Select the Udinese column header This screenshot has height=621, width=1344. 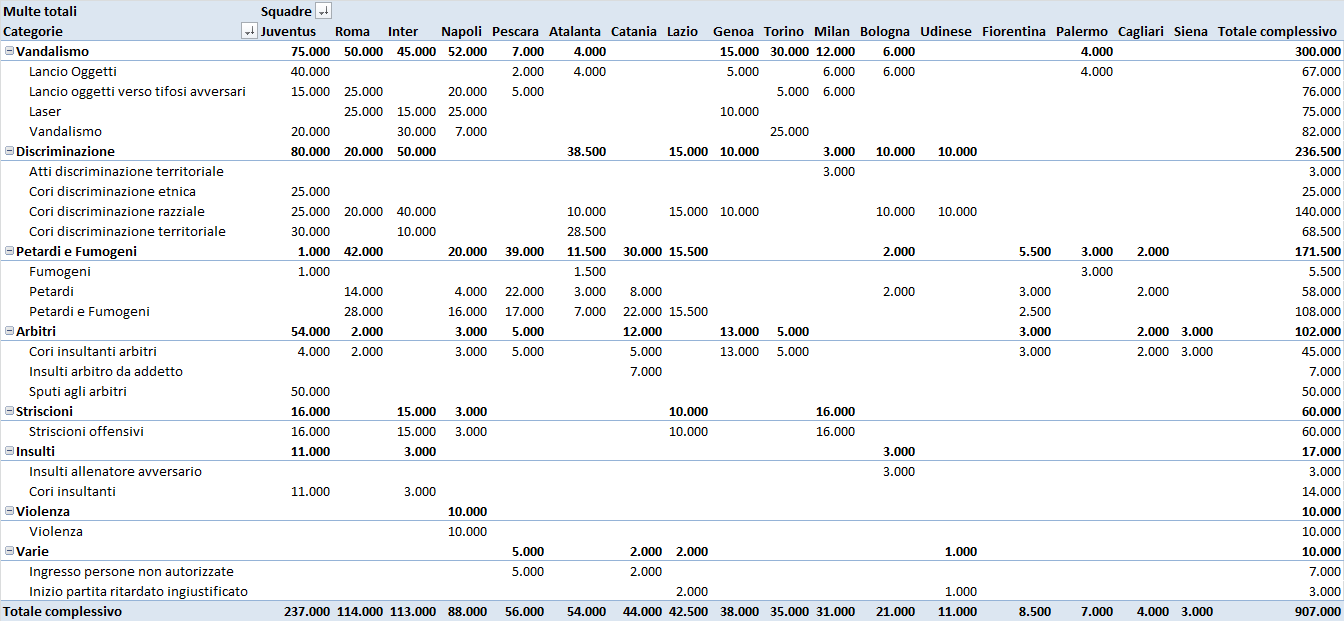click(x=946, y=31)
